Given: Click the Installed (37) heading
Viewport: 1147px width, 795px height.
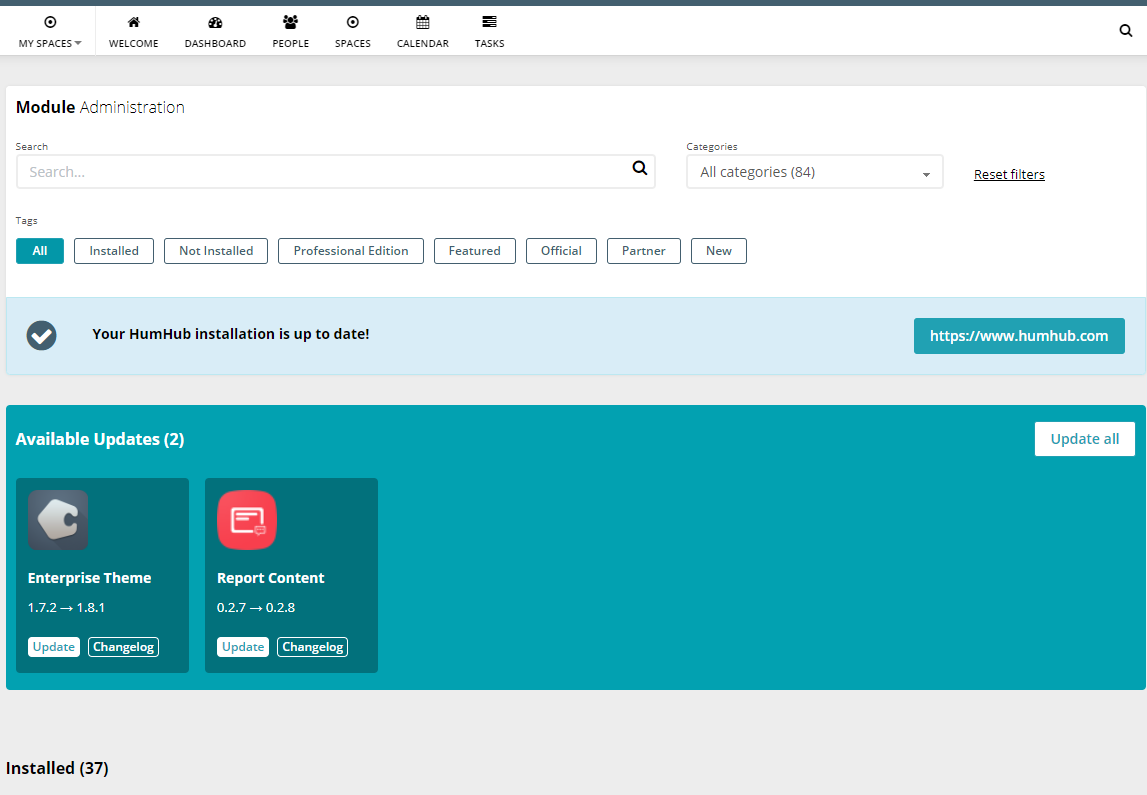Looking at the screenshot, I should tap(57, 768).
